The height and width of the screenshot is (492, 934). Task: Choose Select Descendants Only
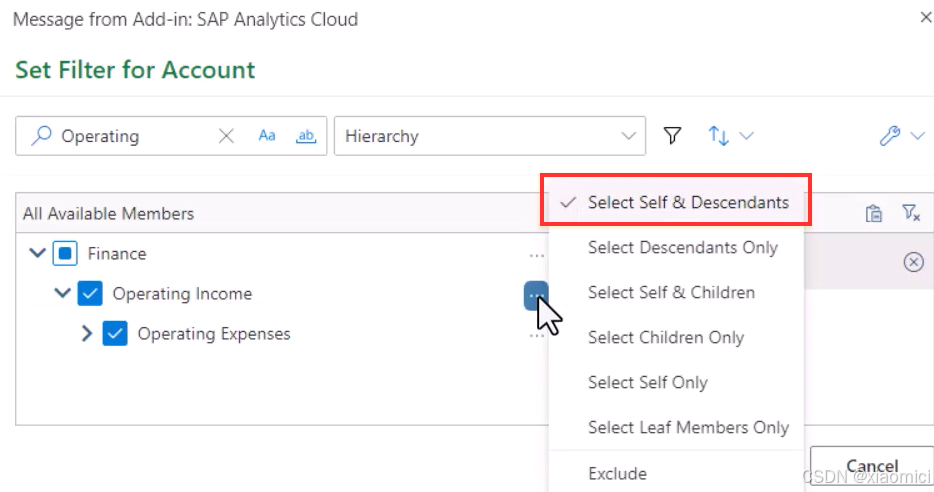(676, 247)
